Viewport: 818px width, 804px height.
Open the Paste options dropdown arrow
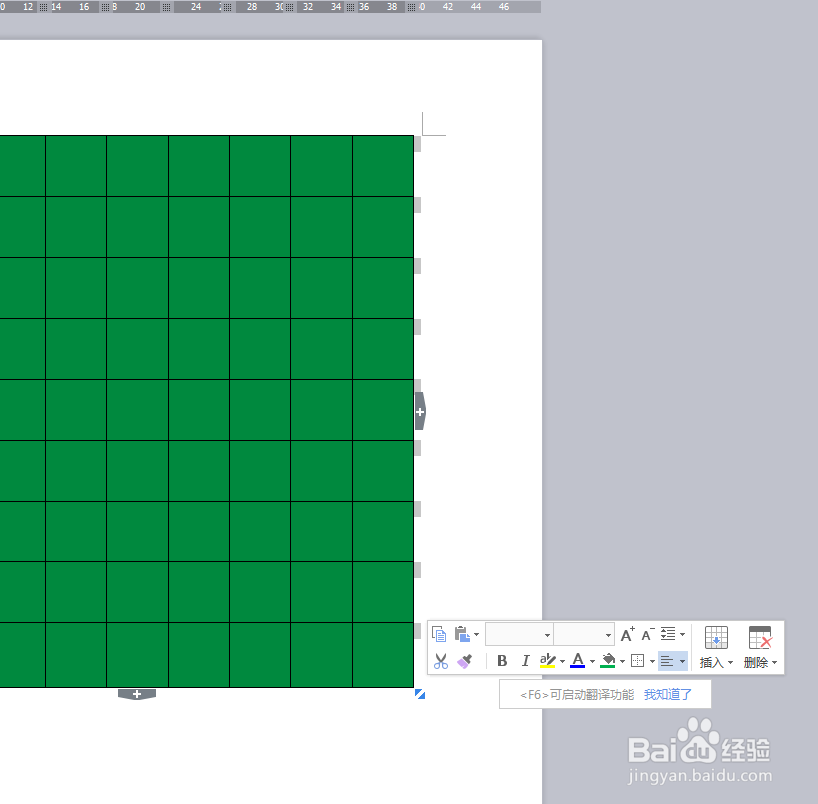click(x=476, y=634)
